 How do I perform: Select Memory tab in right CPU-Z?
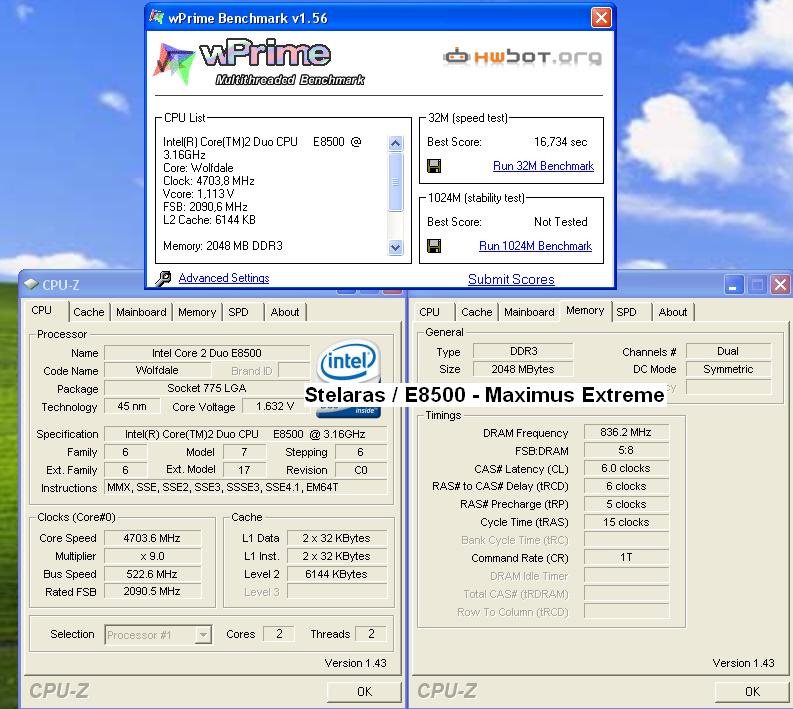coord(585,311)
